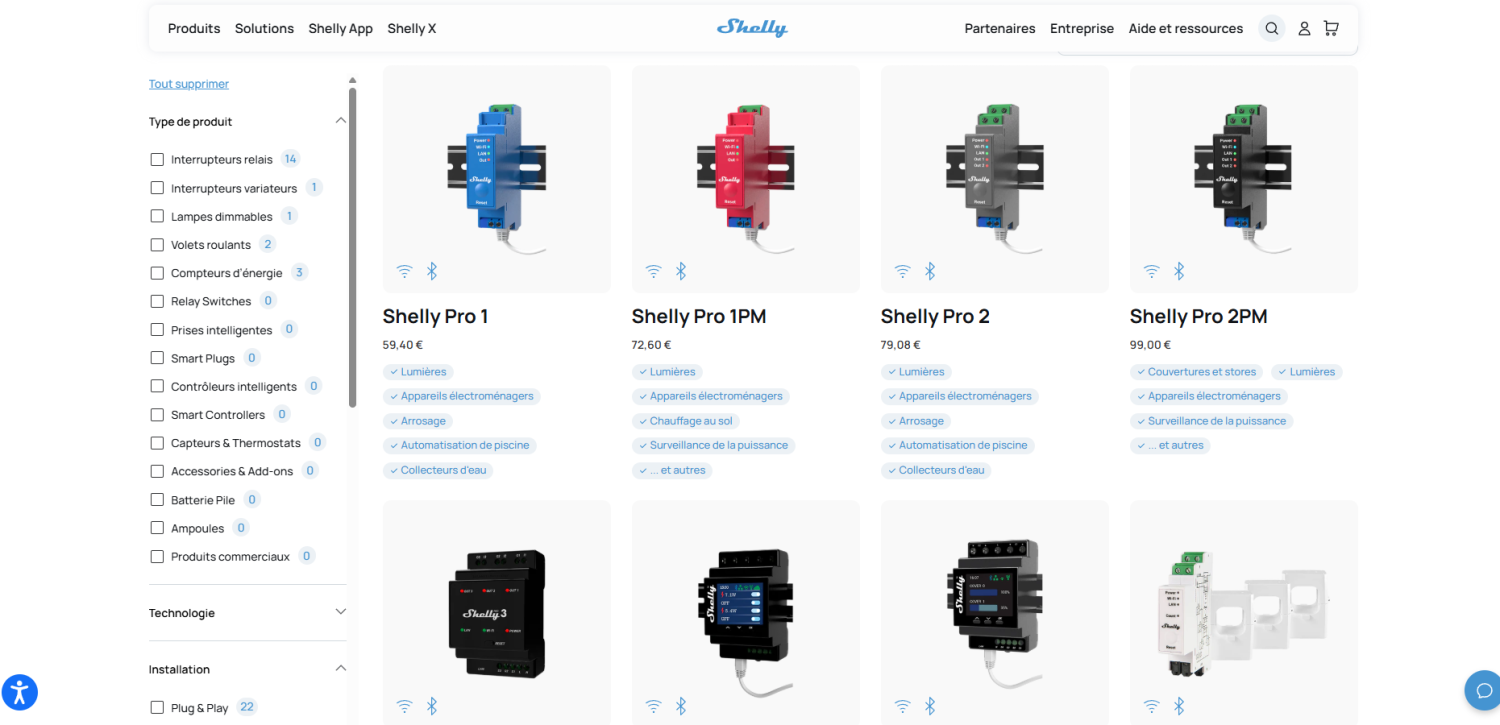Open the Shelly Pro 1PM product title
This screenshot has height=725, width=1500.
tap(699, 317)
